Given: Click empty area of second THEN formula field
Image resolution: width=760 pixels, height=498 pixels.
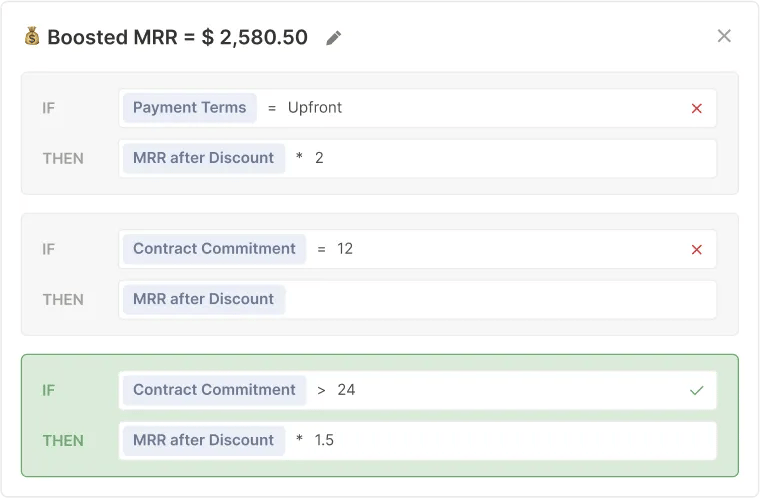Looking at the screenshot, I should [x=499, y=300].
